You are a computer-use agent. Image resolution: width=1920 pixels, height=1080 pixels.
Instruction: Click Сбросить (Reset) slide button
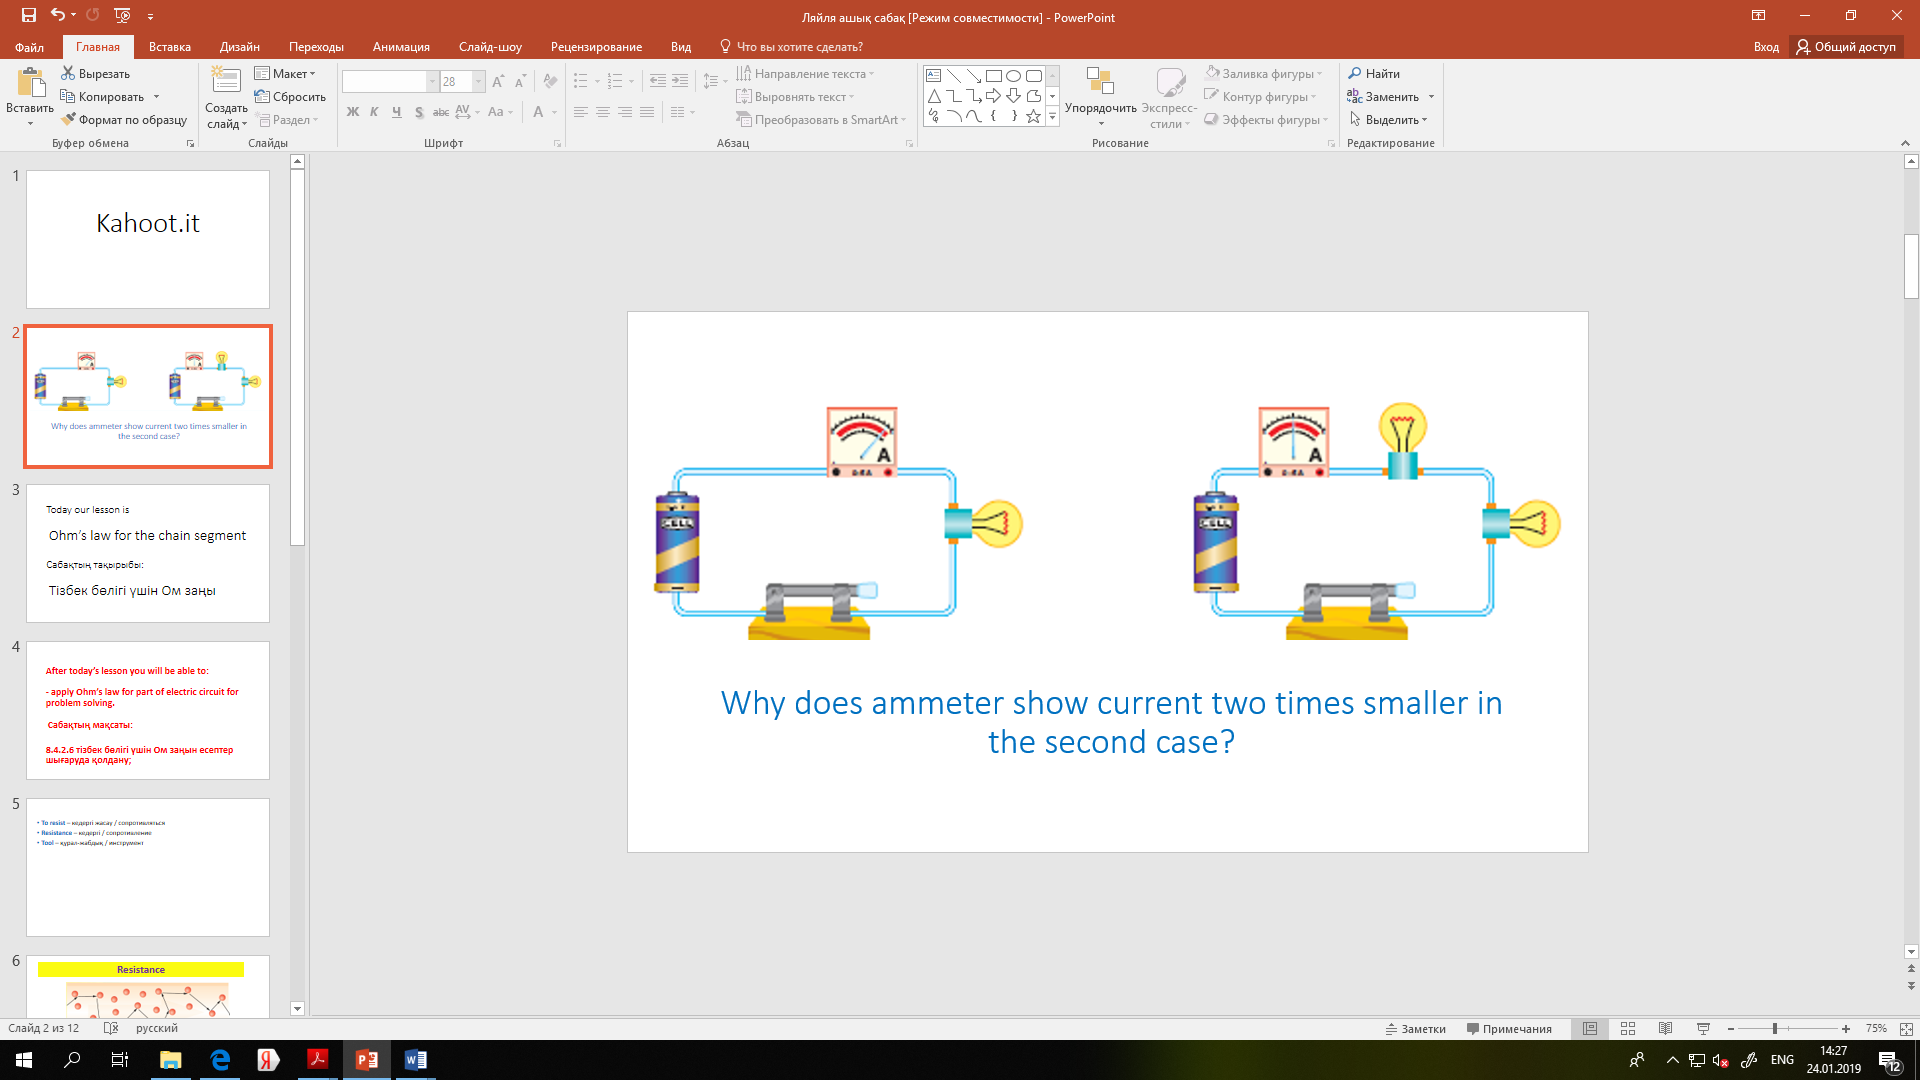290,97
